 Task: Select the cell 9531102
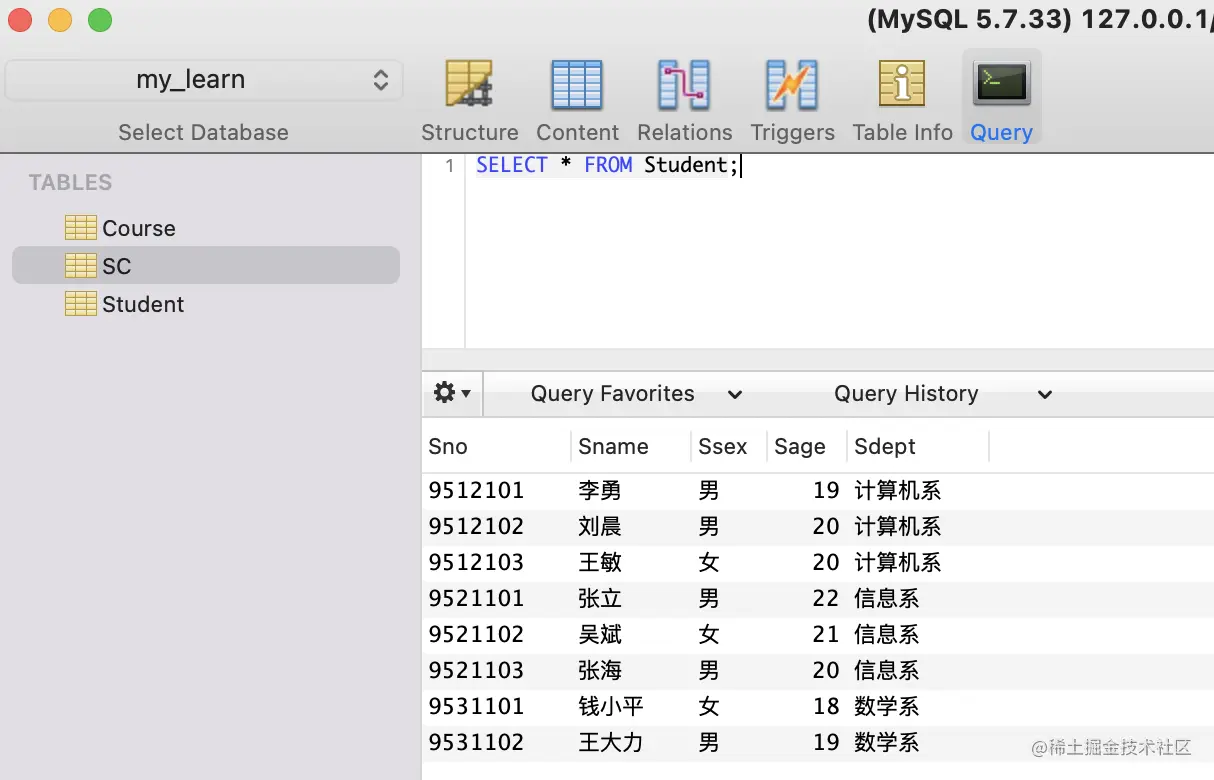coord(476,743)
